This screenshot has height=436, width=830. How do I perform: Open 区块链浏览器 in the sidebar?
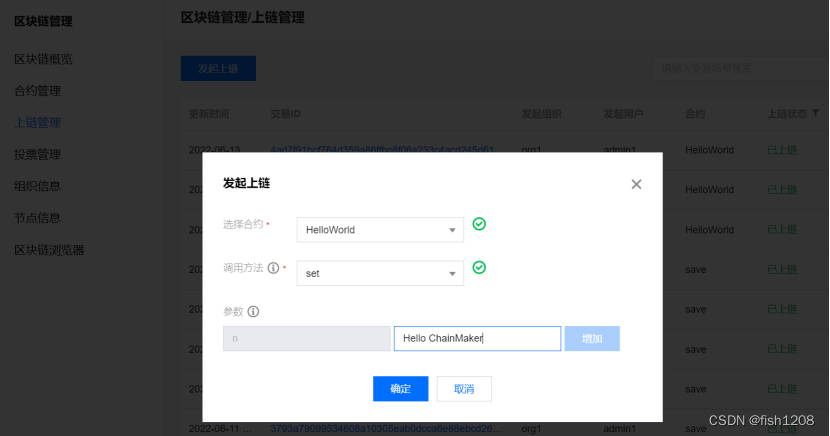pos(49,250)
